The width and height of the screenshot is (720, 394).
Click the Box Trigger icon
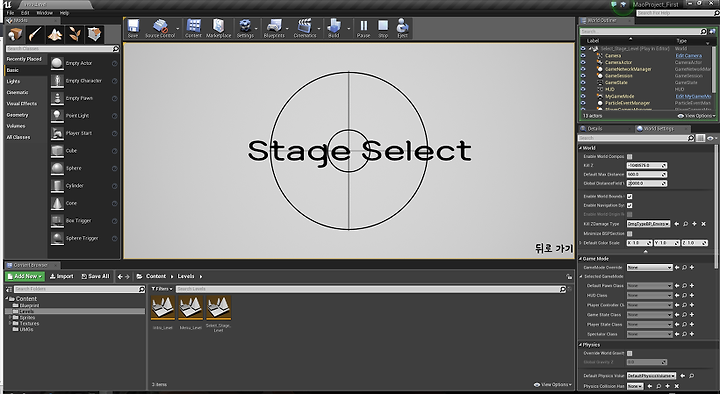click(57, 221)
